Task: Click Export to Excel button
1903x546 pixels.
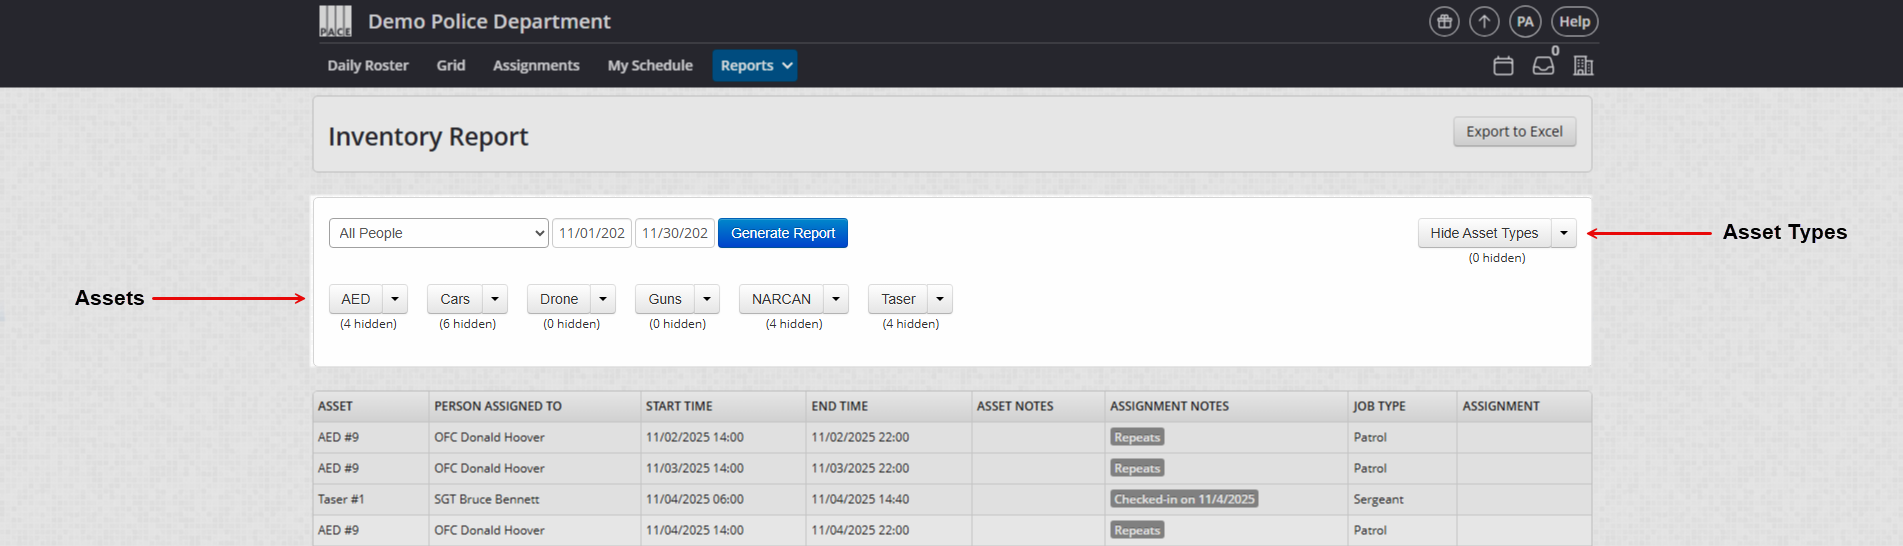Action: coord(1514,132)
